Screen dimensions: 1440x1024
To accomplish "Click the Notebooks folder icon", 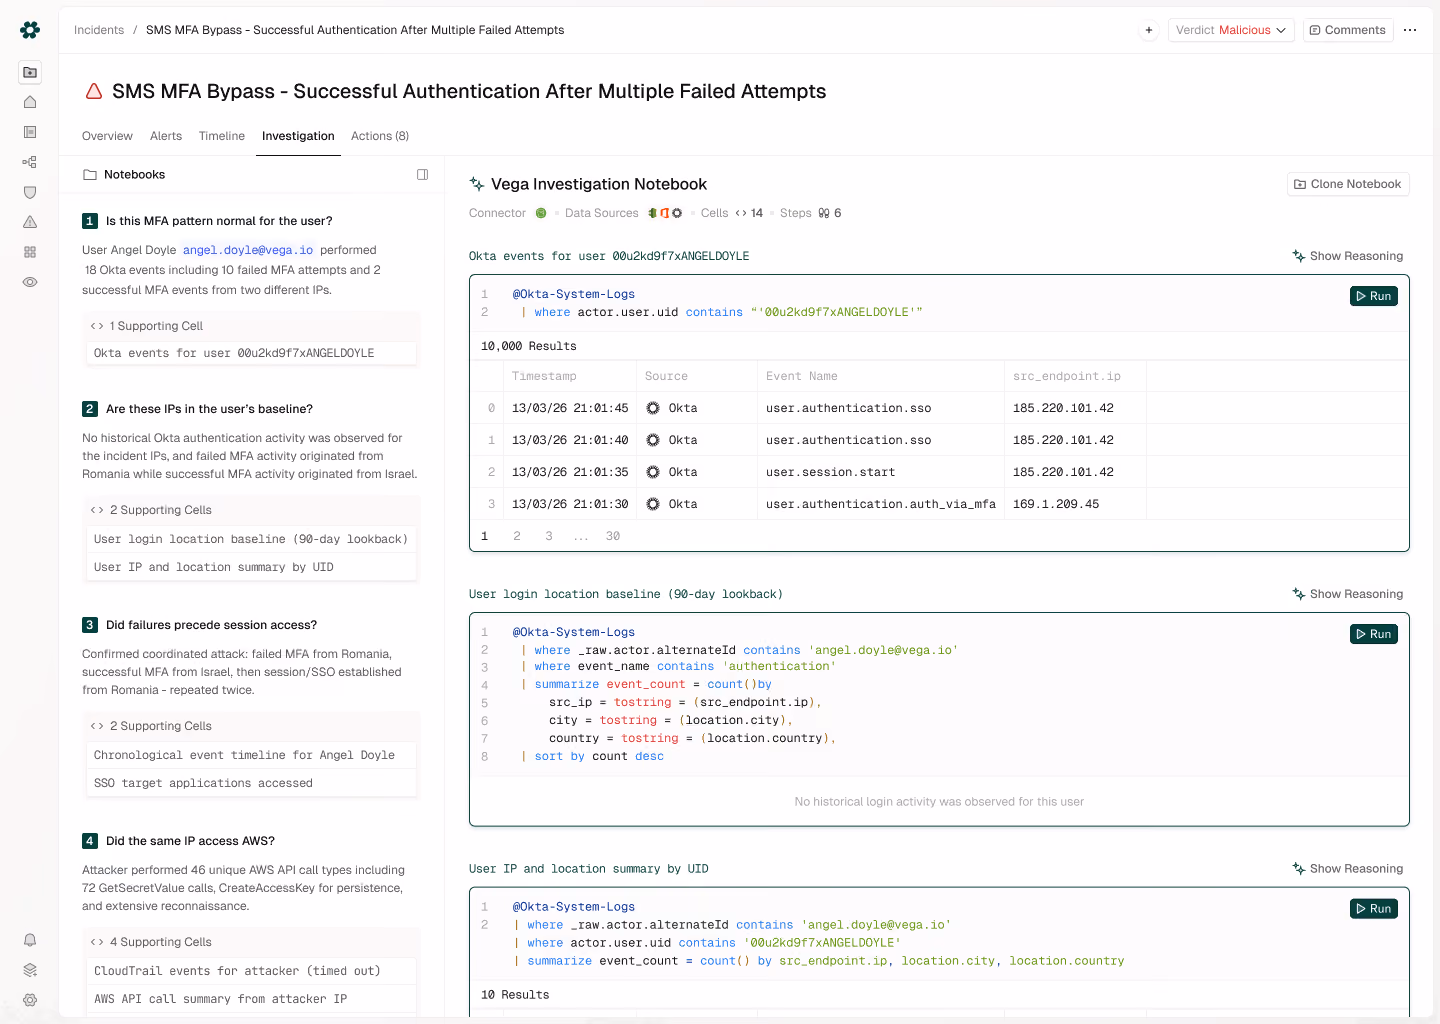I will pyautogui.click(x=90, y=175).
